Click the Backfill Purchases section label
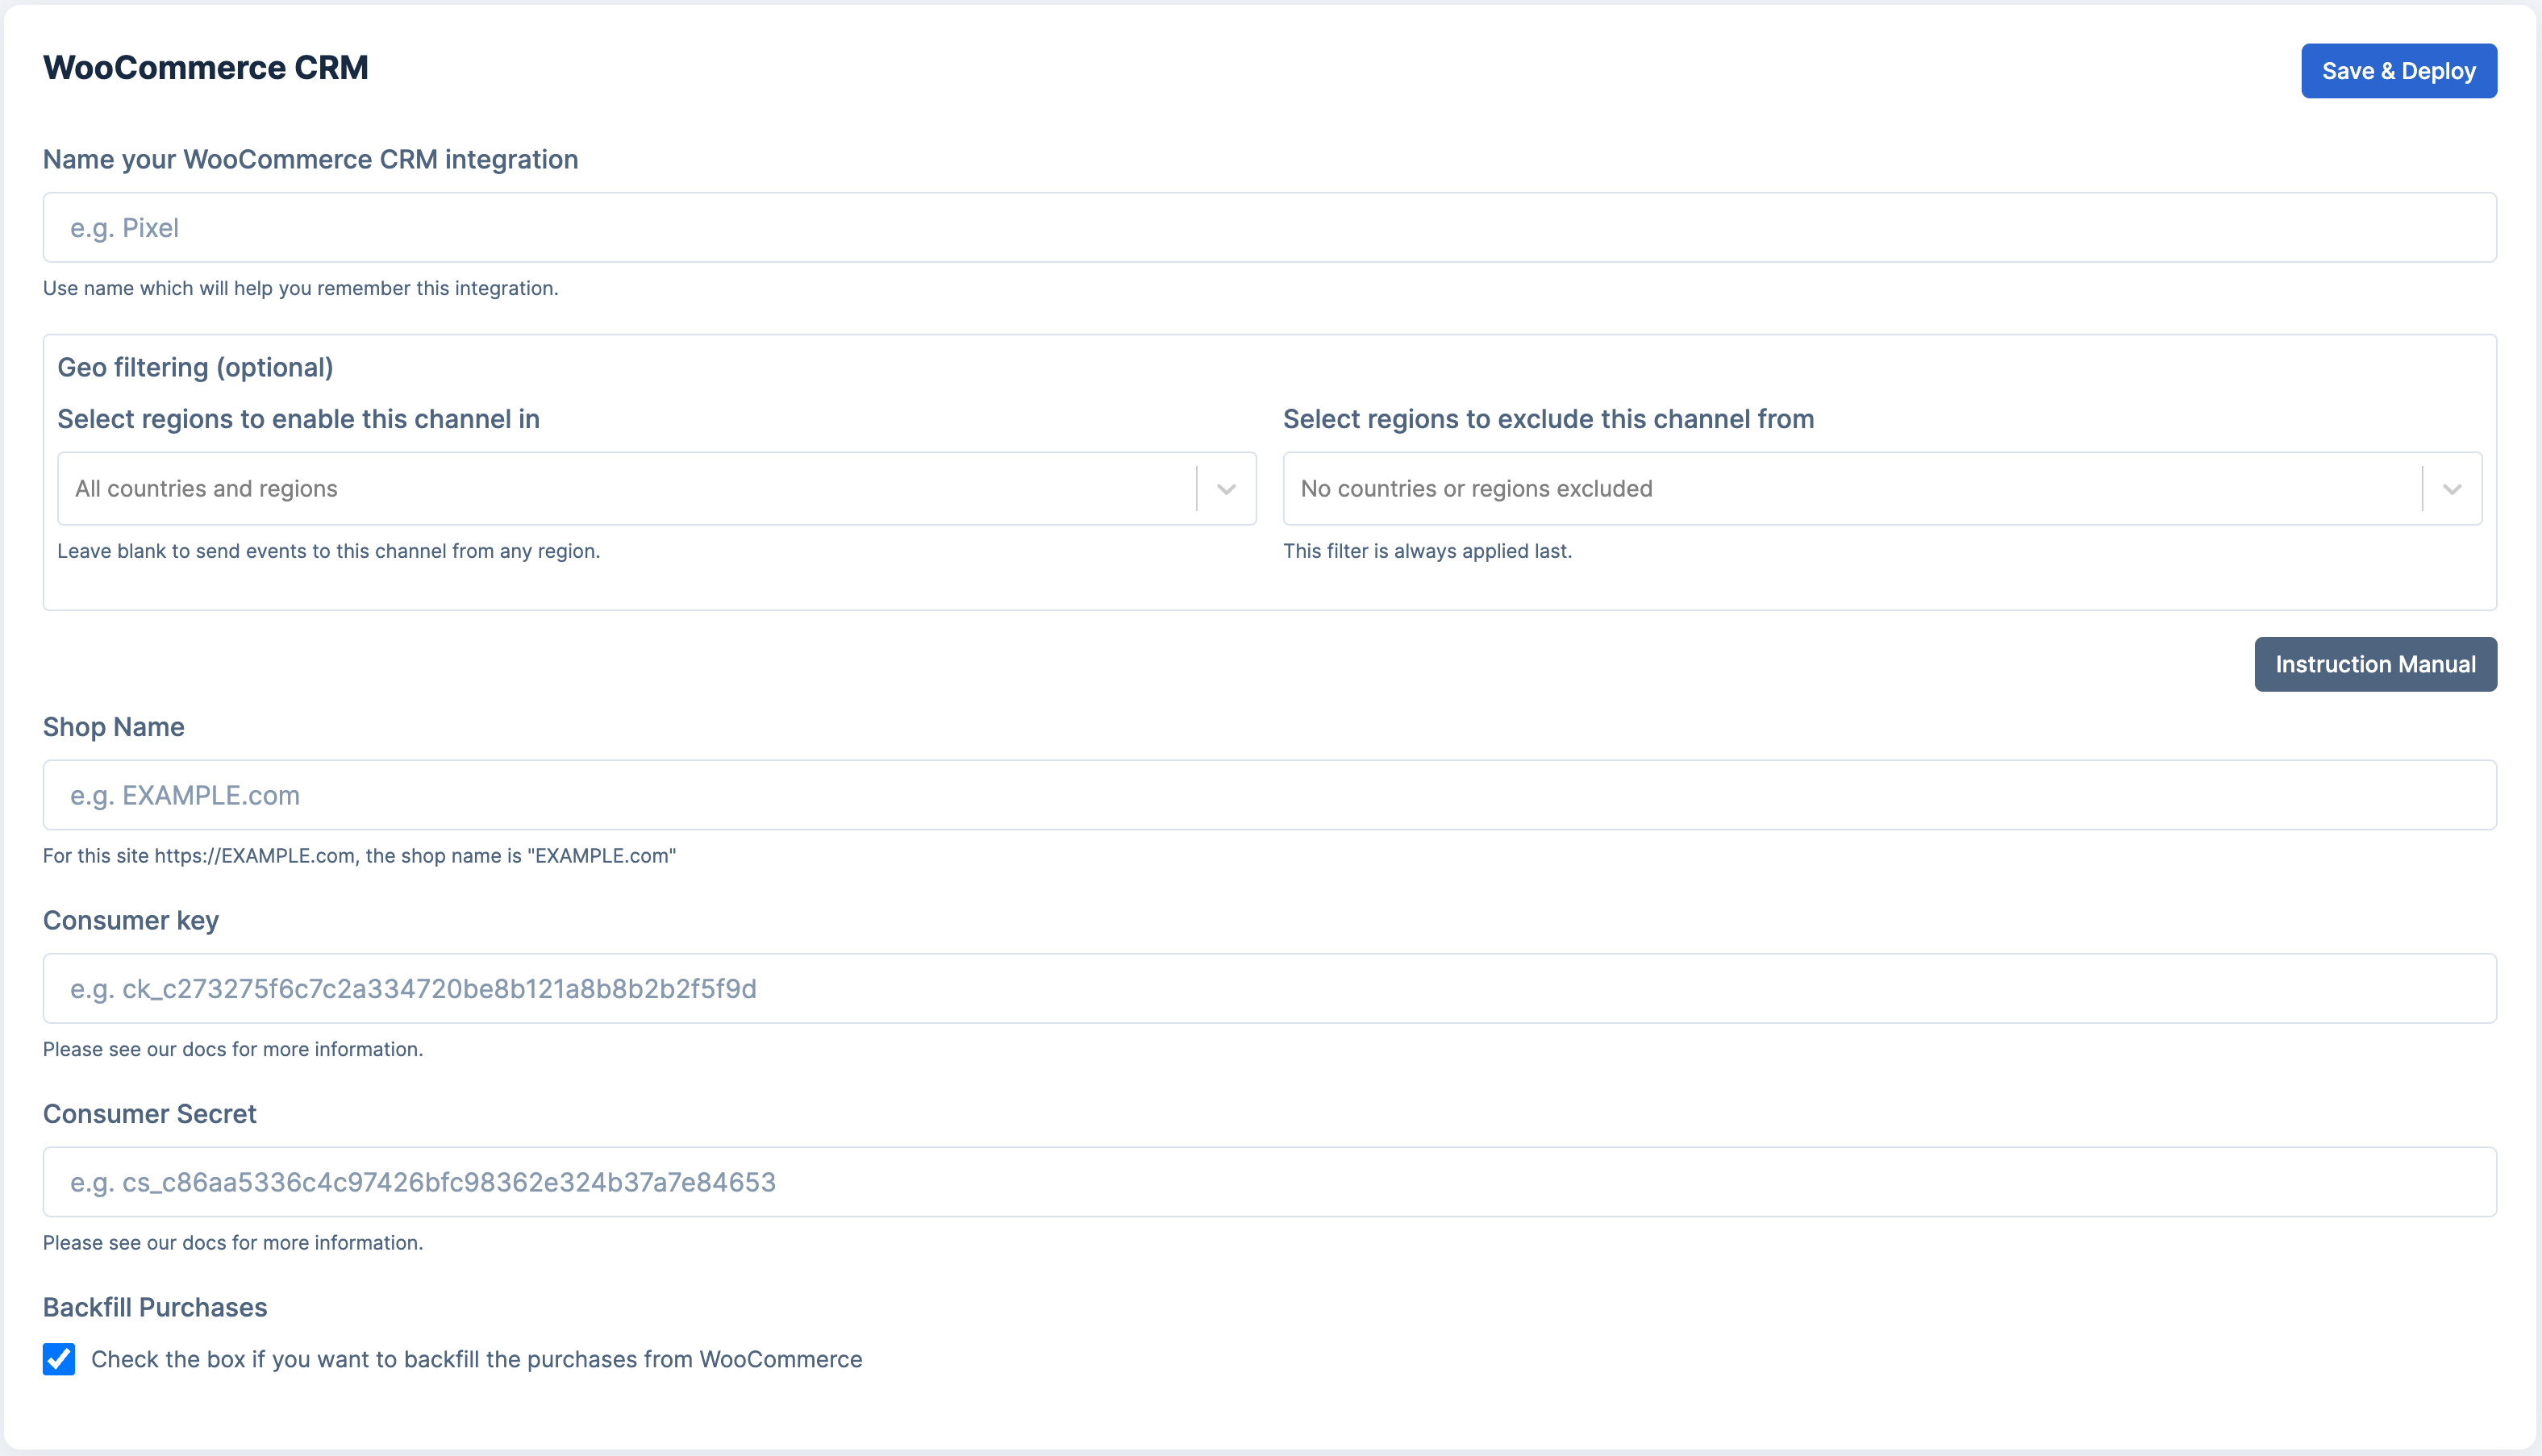This screenshot has height=1456, width=2542. [155, 1307]
